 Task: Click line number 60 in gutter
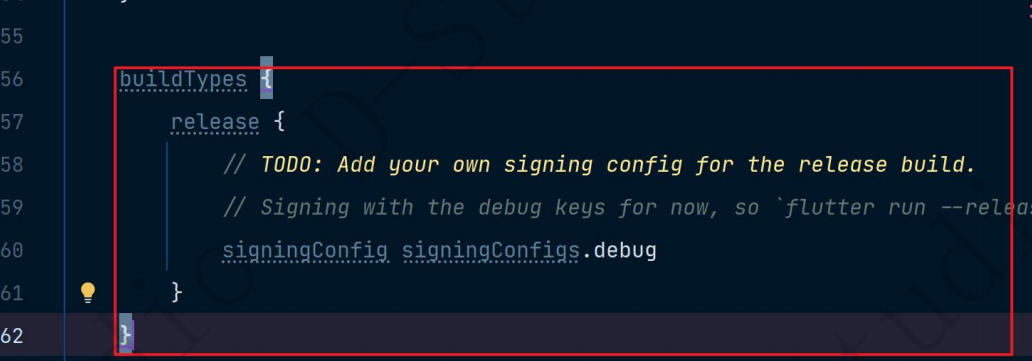[12, 251]
